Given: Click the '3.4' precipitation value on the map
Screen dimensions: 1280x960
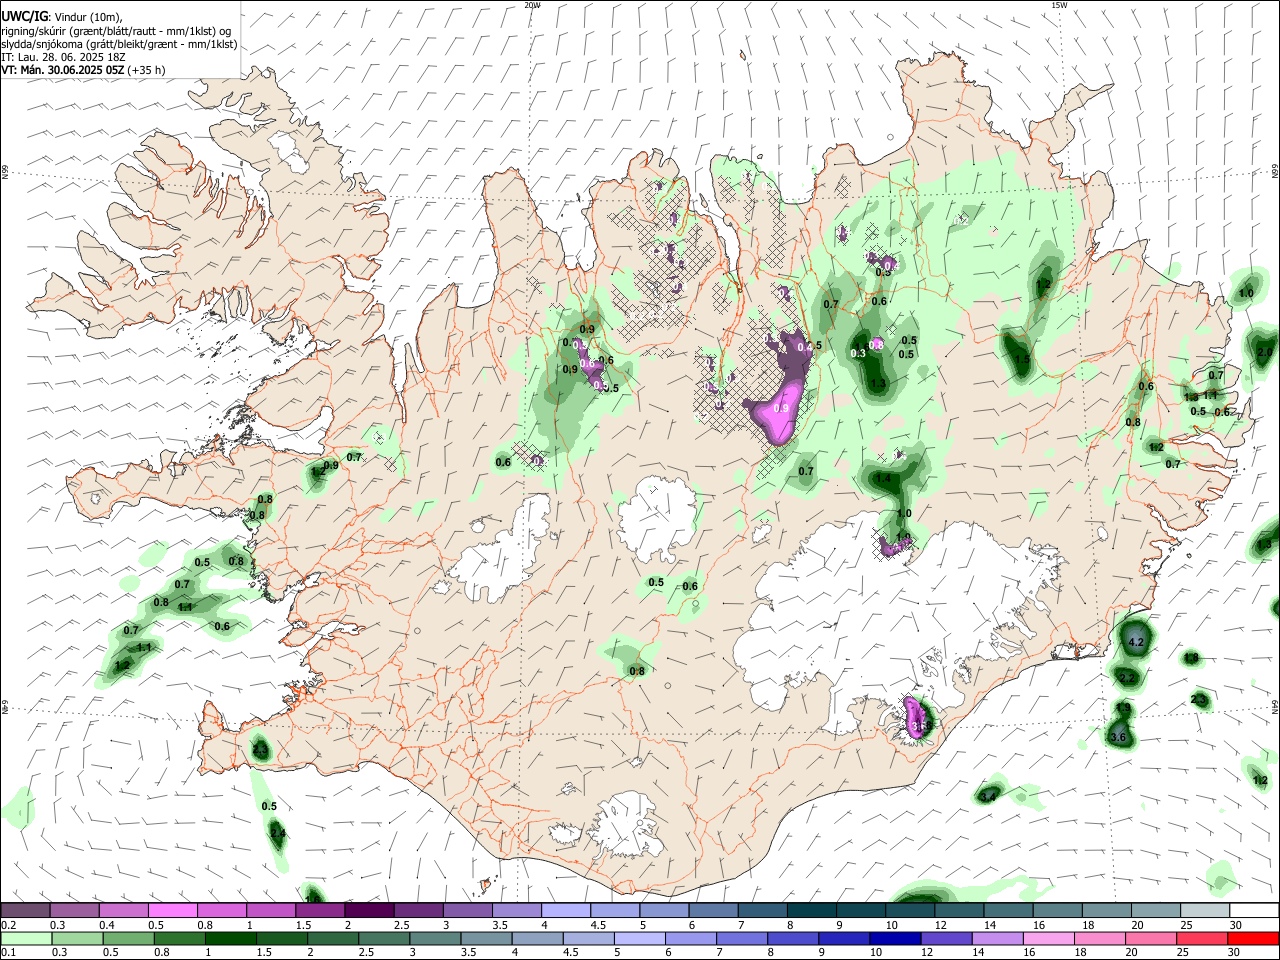Looking at the screenshot, I should [989, 797].
